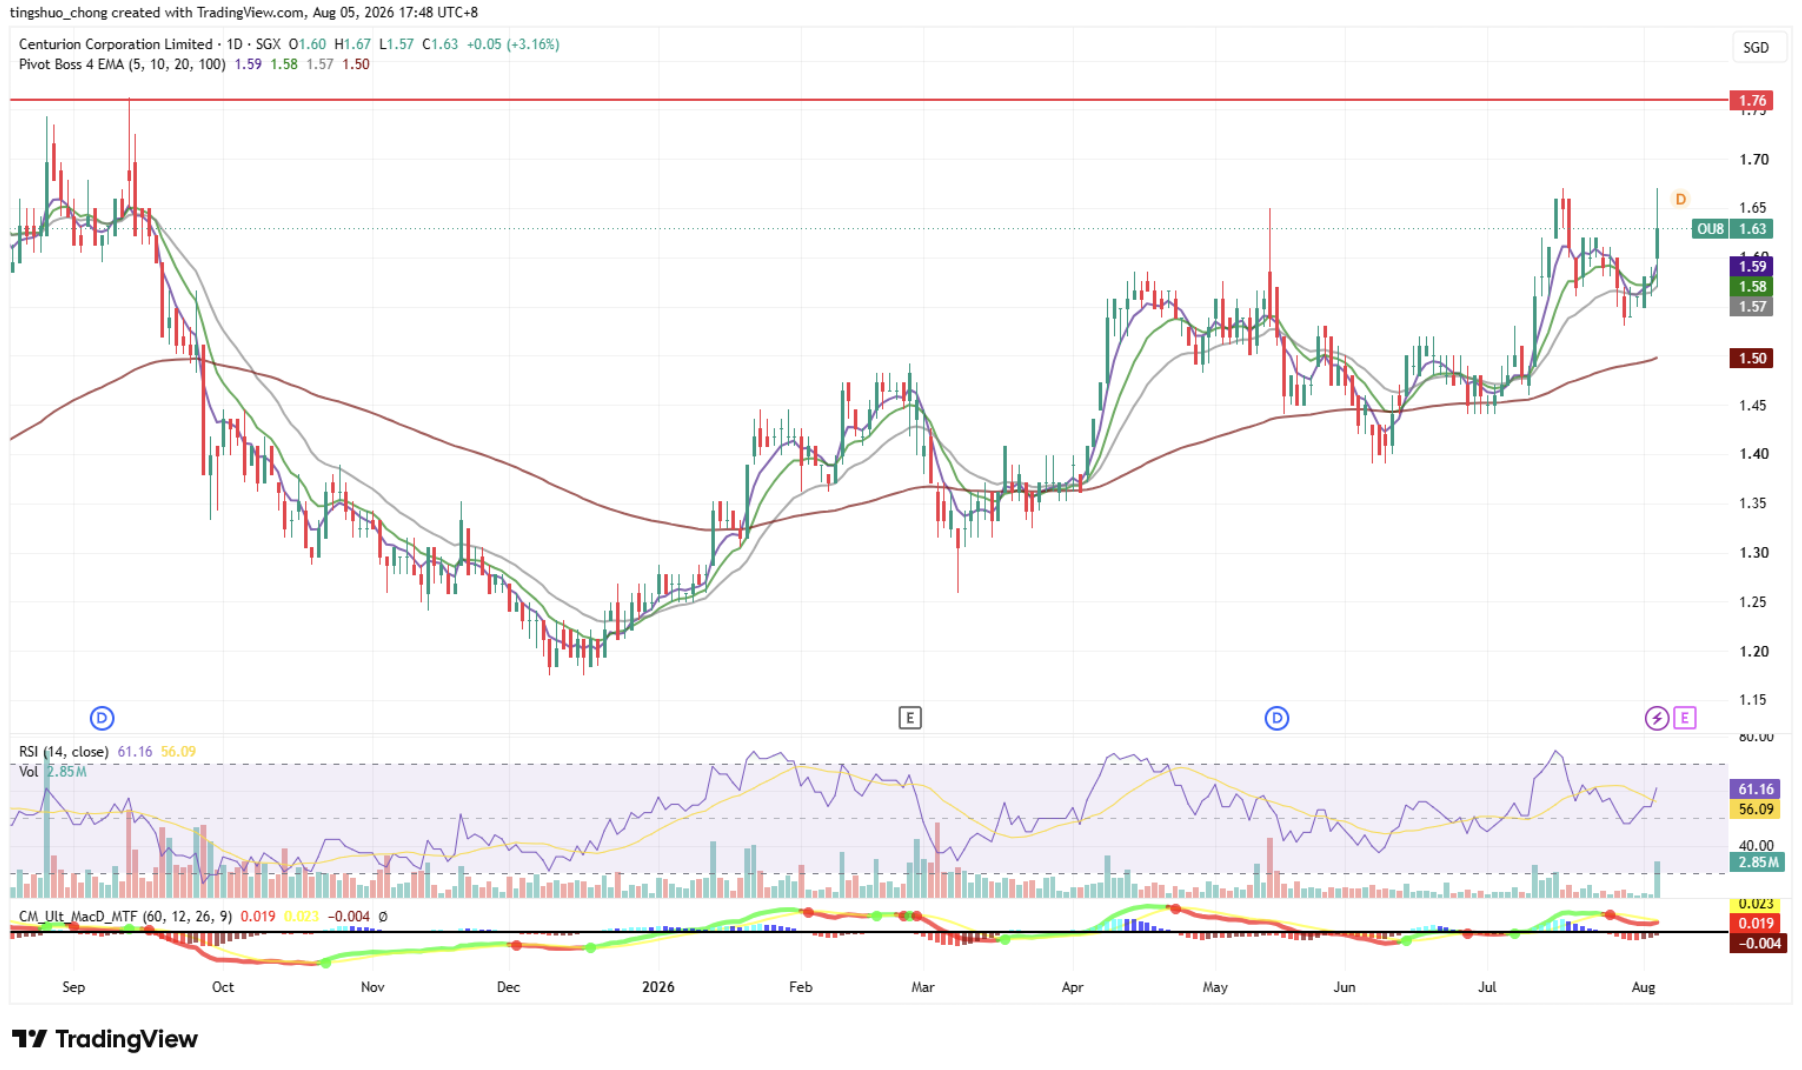This screenshot has height=1070, width=1802.
Task: Click the Dec label on the time axis
Action: click(x=508, y=987)
